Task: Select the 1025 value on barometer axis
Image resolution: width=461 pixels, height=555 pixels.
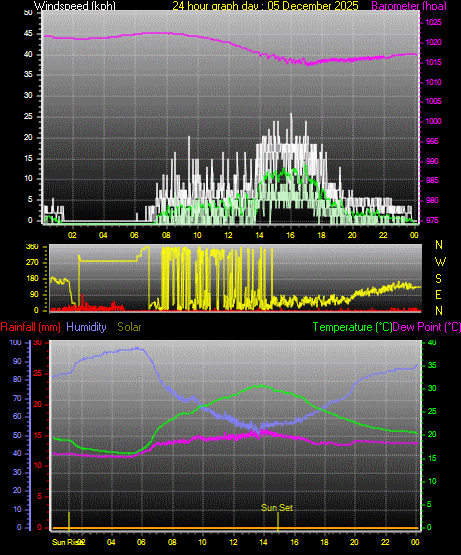Action: coord(433,22)
